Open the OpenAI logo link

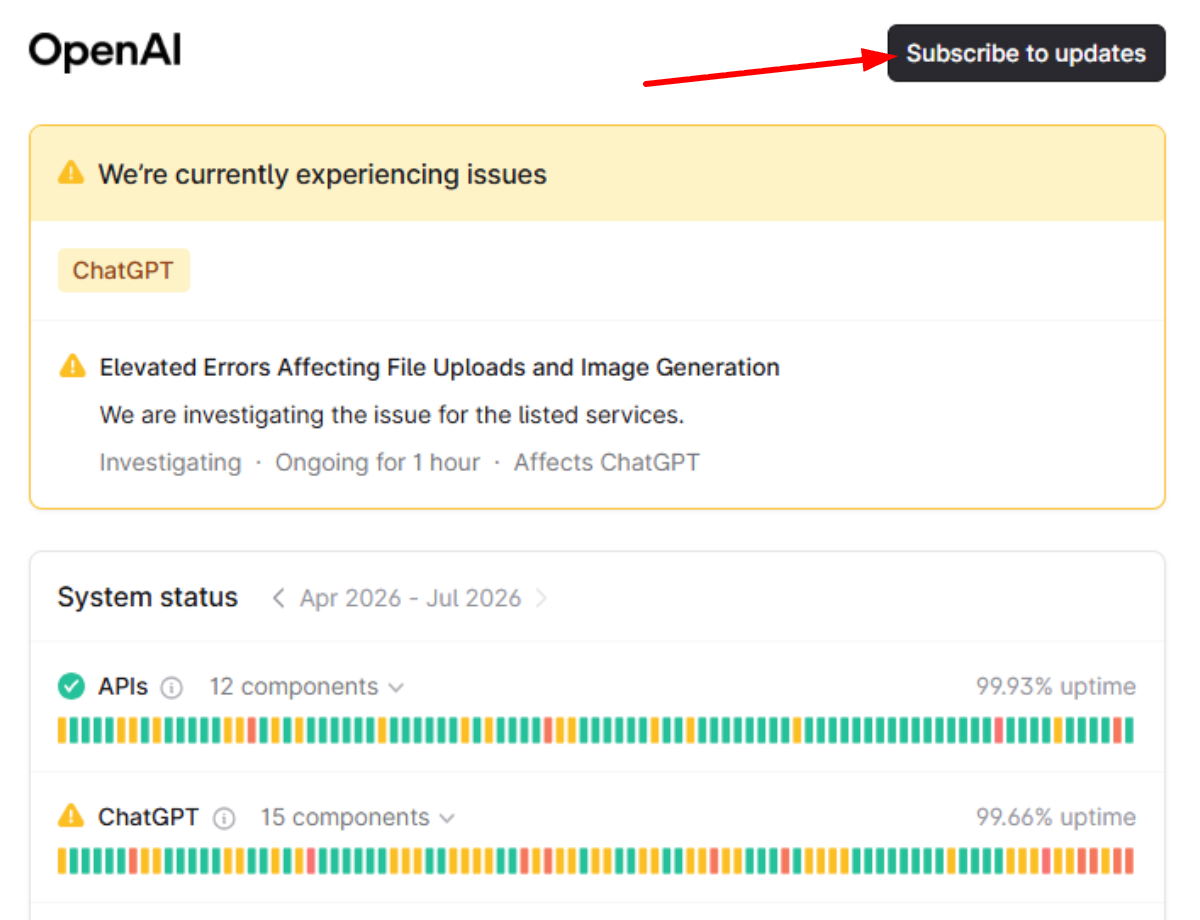click(105, 51)
